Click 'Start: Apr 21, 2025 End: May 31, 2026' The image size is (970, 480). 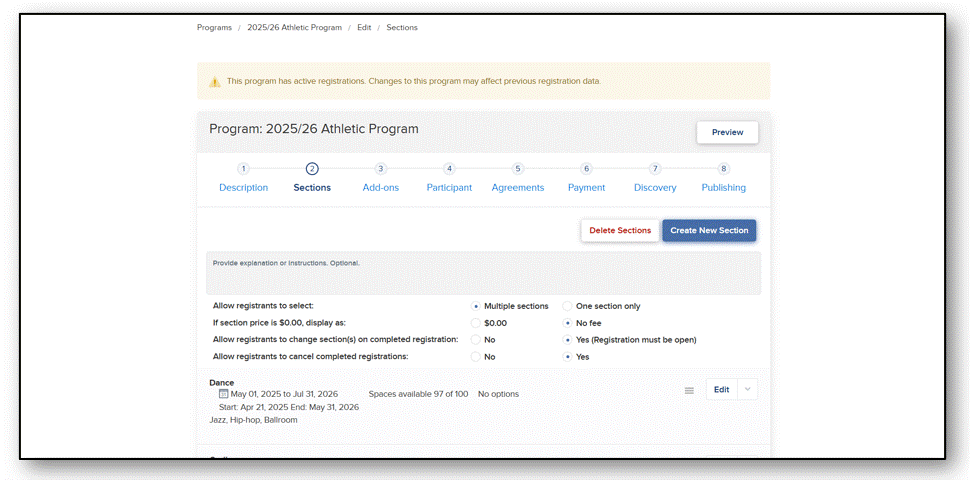pos(289,407)
